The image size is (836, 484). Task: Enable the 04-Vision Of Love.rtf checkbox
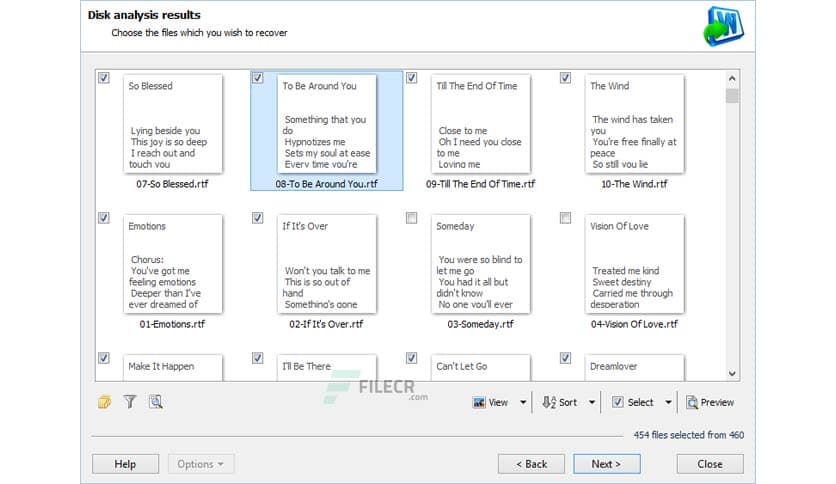pyautogui.click(x=565, y=218)
